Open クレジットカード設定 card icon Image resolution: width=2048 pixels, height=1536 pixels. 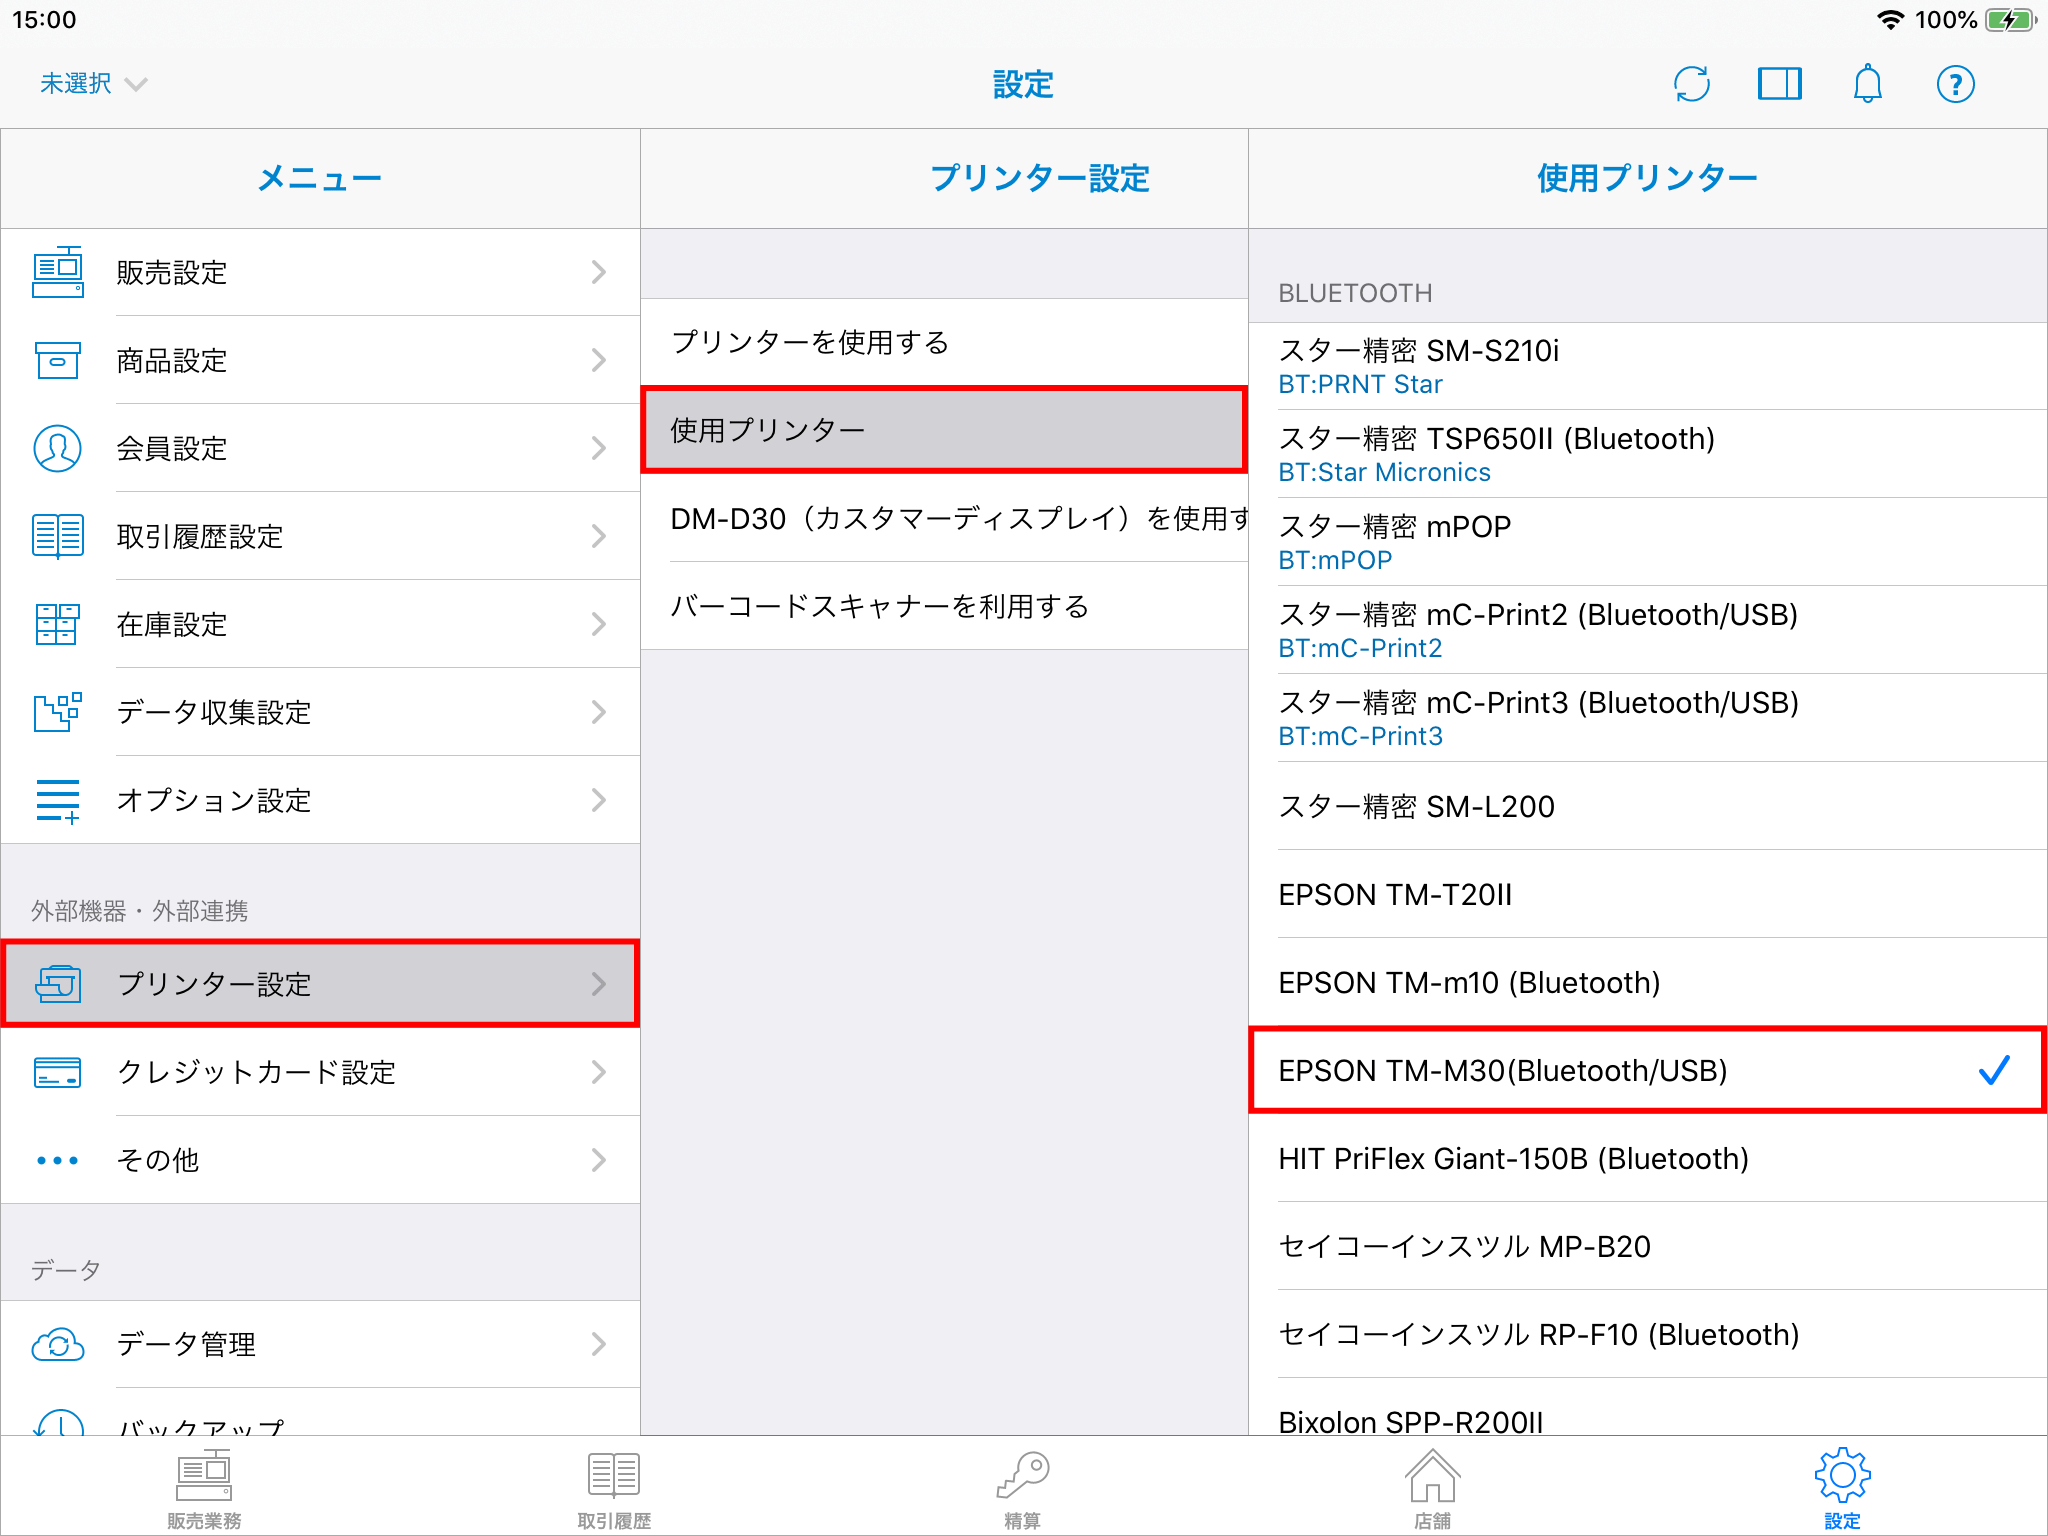tap(58, 1072)
